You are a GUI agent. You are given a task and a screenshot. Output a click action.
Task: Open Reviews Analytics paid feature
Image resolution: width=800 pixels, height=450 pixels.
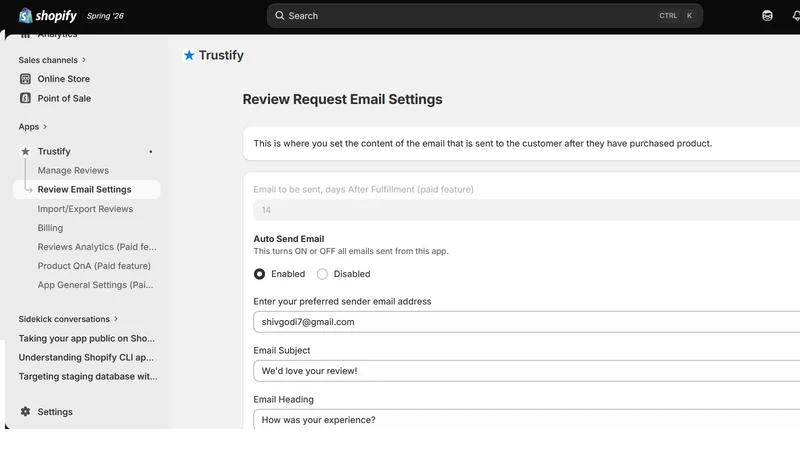click(x=97, y=247)
